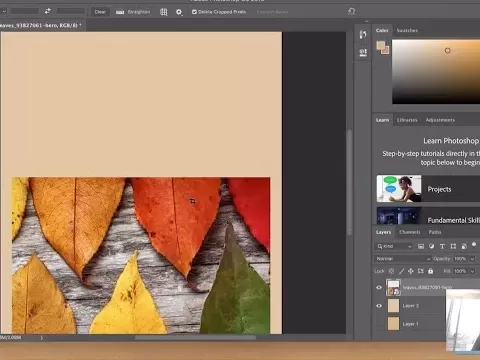Click the canvas vertical scrollbar
Image resolution: width=480 pixels, height=360 pixels.
(349, 182)
